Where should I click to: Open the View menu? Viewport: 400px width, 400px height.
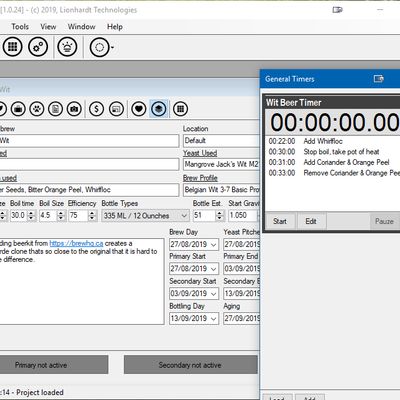48,27
